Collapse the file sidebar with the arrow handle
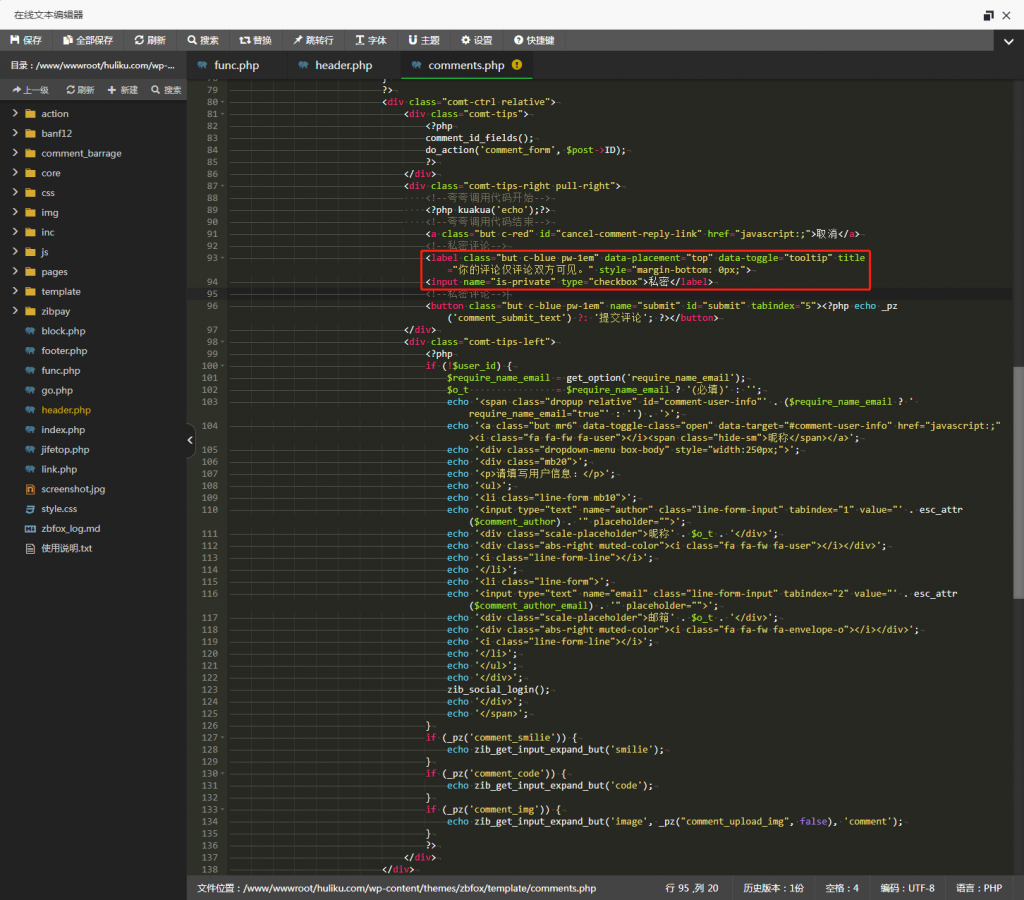 click(190, 440)
